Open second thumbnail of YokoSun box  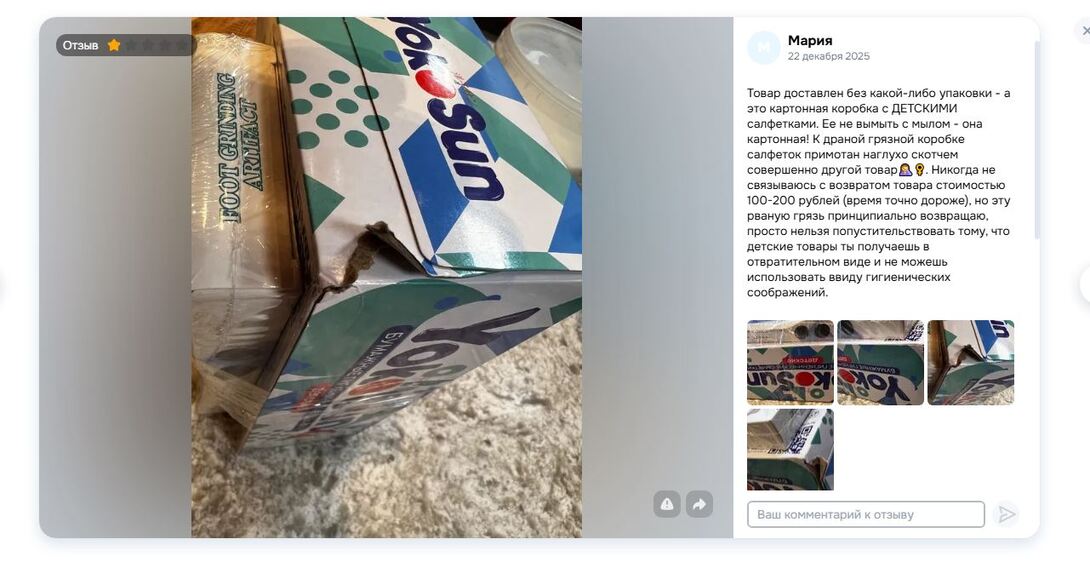pyautogui.click(x=881, y=362)
